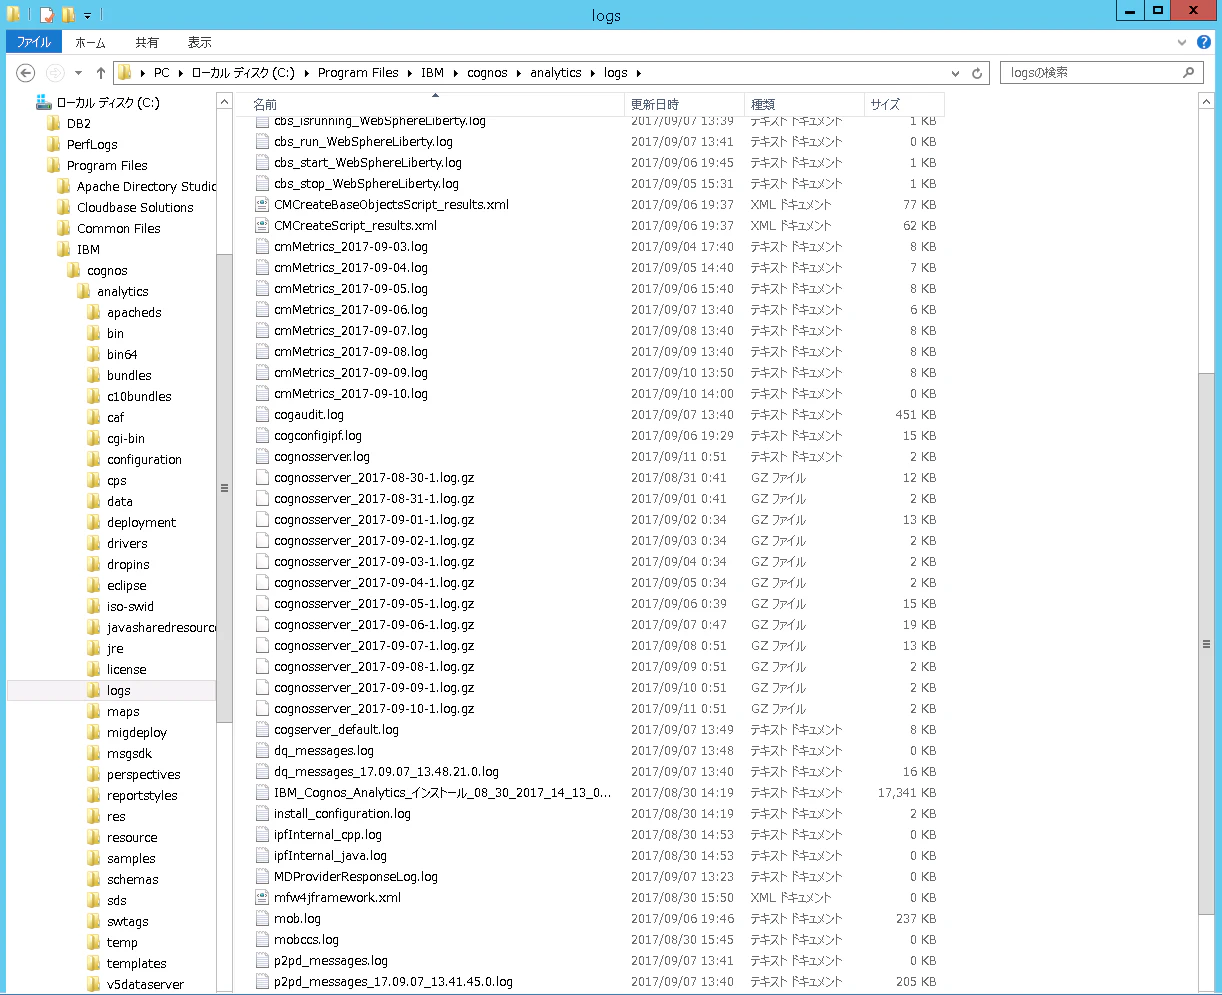Screen dimensions: 1222x995
Task: Click the Forward navigation arrow
Action: coord(55,73)
